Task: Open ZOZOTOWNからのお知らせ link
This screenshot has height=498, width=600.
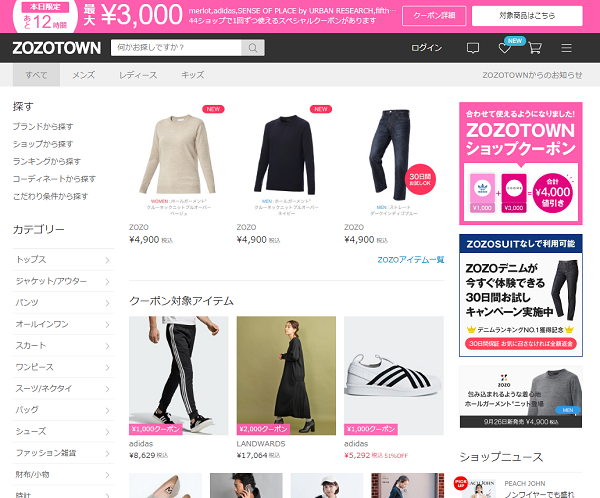Action: click(532, 75)
